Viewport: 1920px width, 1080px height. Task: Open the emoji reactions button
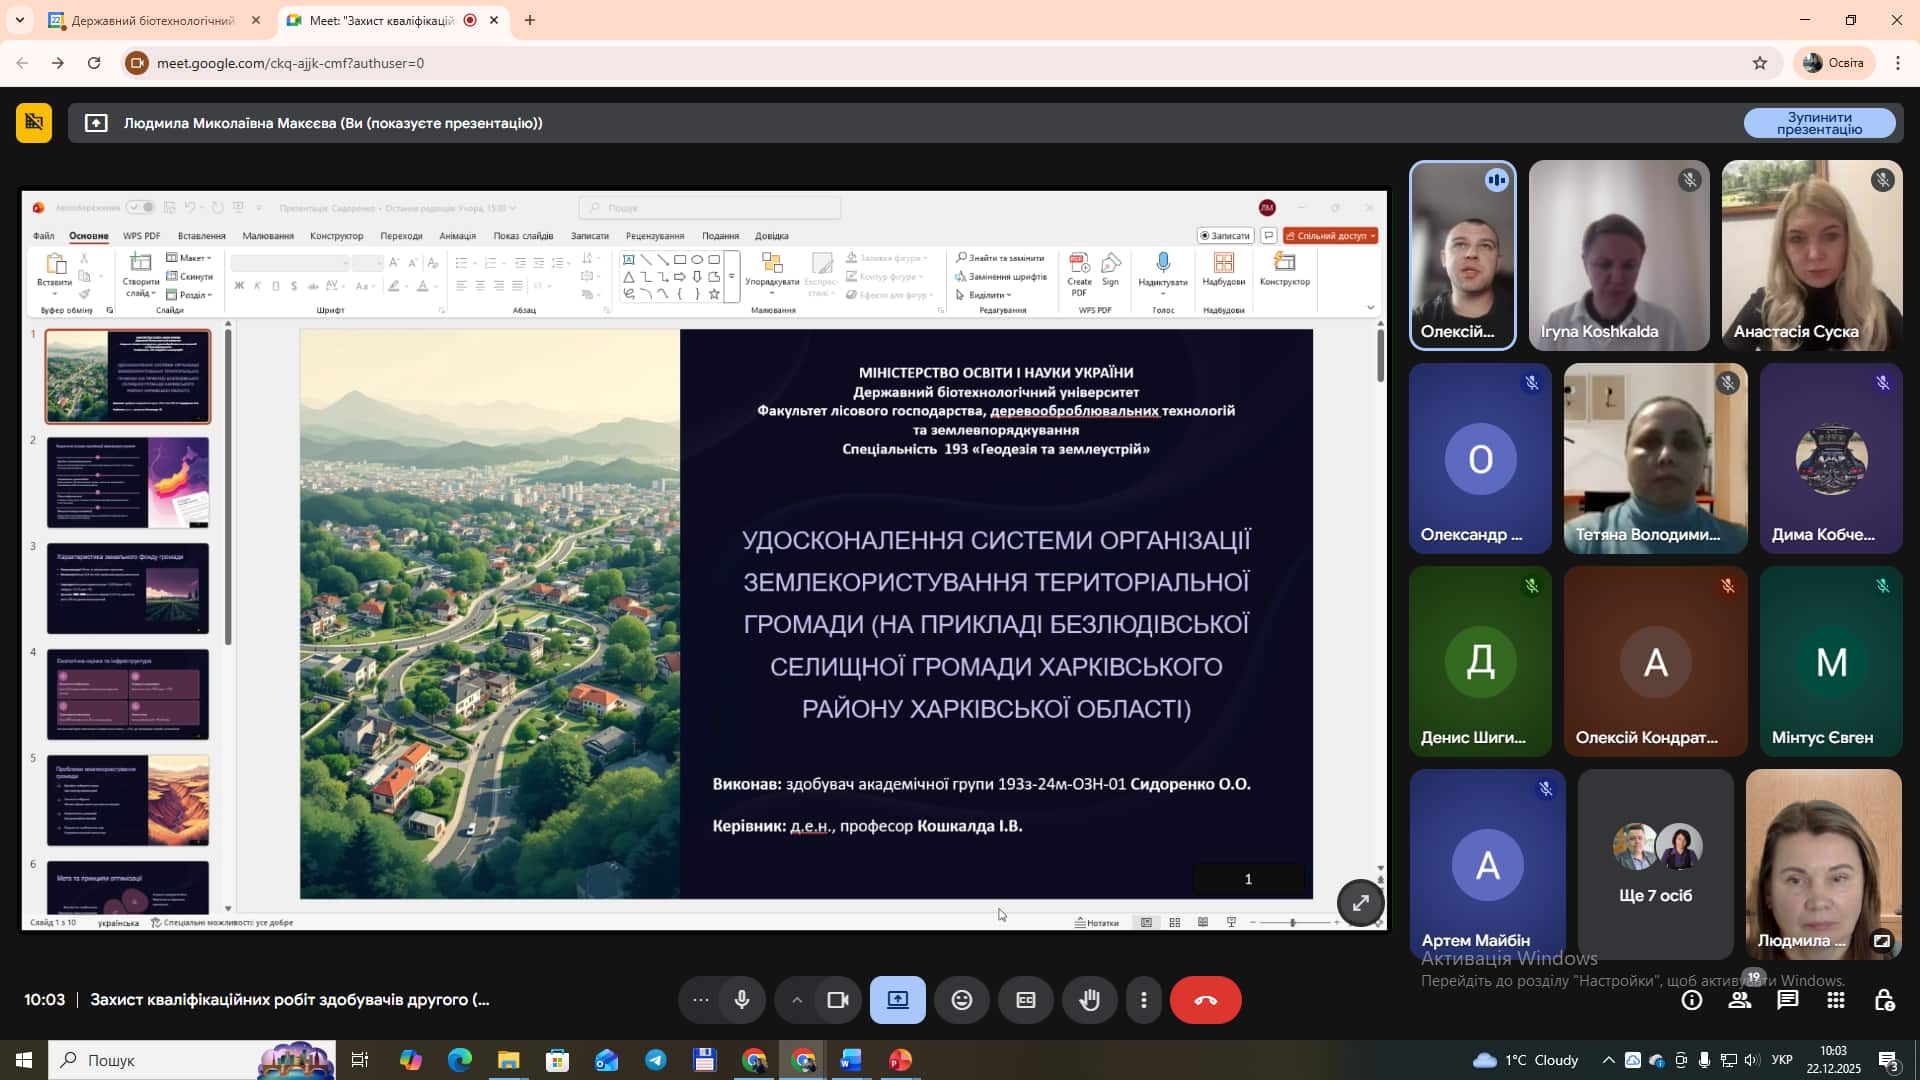click(962, 1000)
